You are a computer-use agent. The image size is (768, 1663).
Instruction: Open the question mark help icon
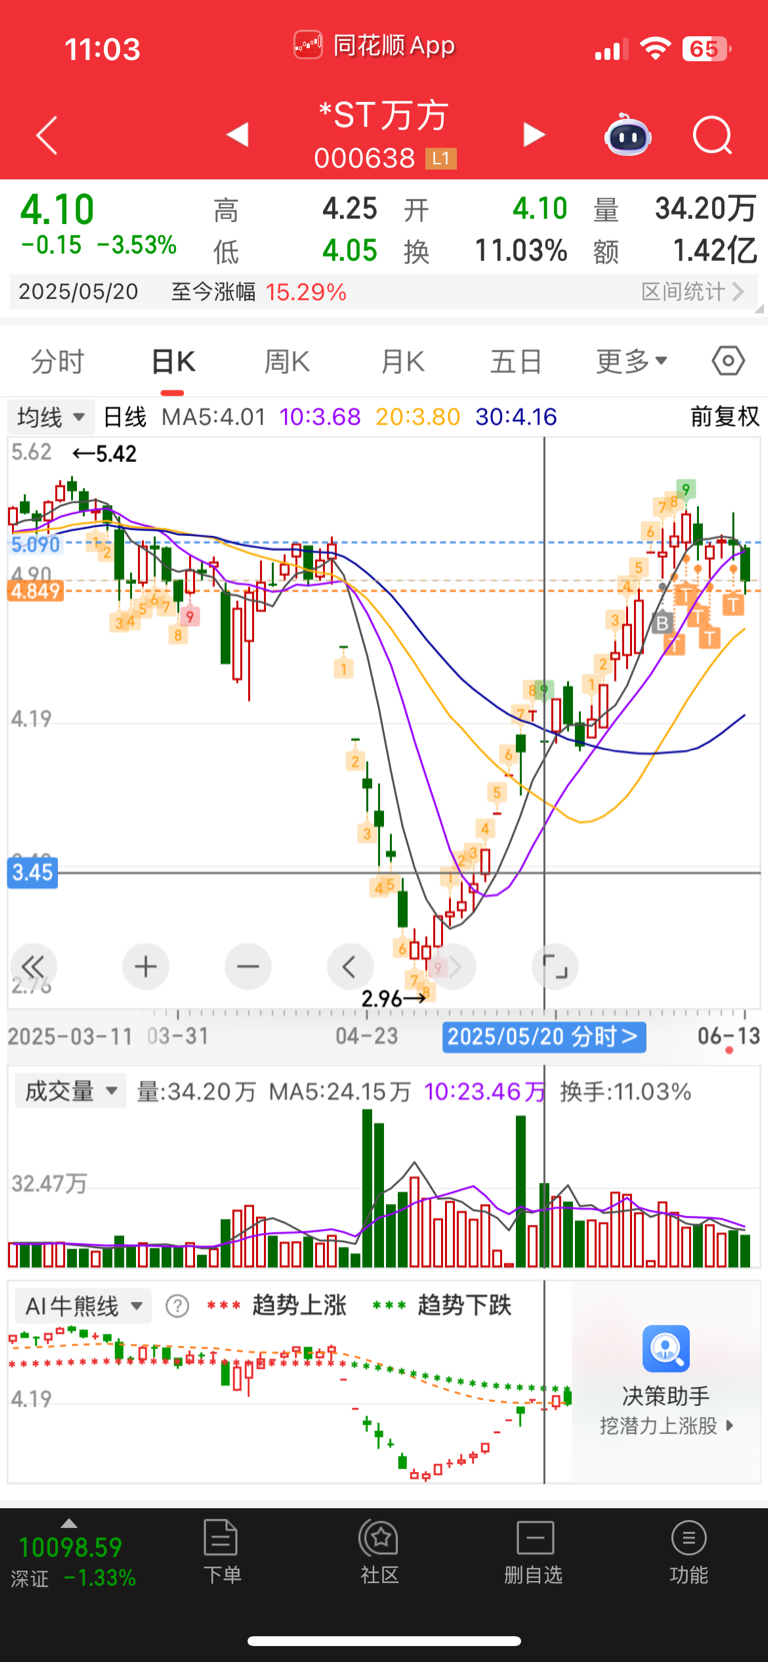(x=177, y=1306)
